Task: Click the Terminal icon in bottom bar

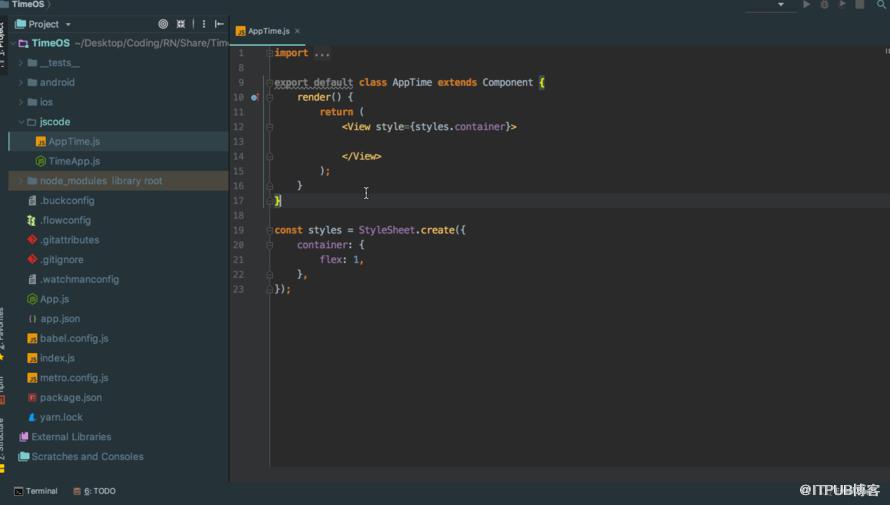Action: 19,491
